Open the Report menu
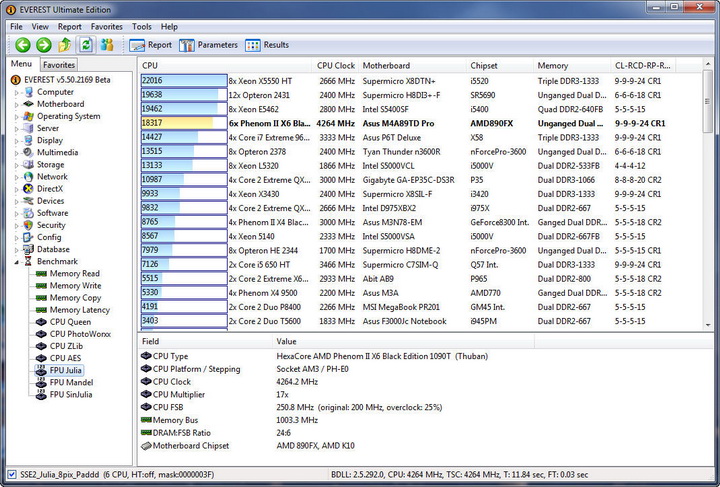 click(69, 27)
